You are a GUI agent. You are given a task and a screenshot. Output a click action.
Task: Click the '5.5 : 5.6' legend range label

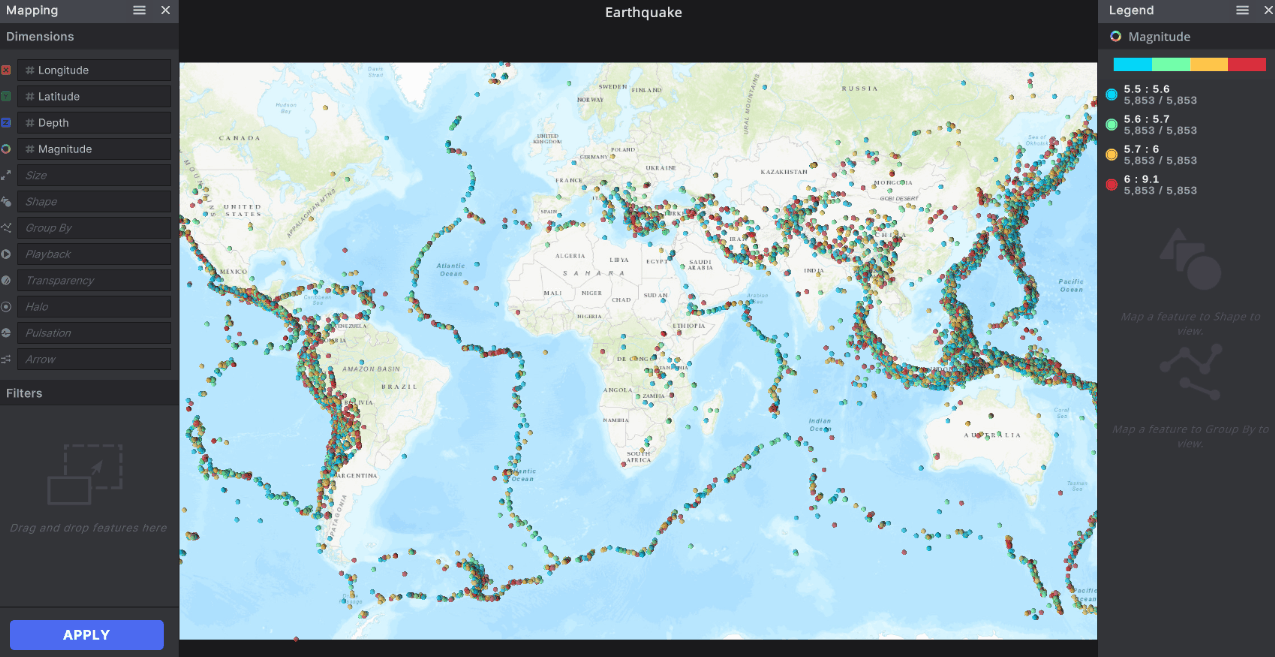1146,89
